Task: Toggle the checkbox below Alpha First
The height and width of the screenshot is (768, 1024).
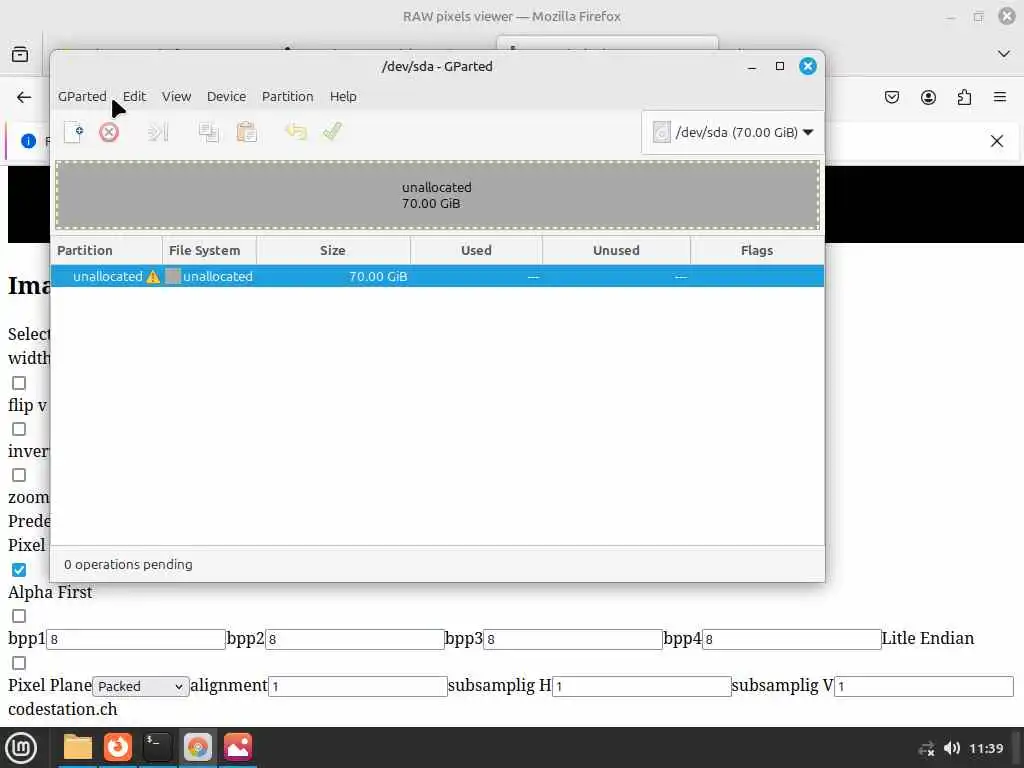Action: (19, 616)
